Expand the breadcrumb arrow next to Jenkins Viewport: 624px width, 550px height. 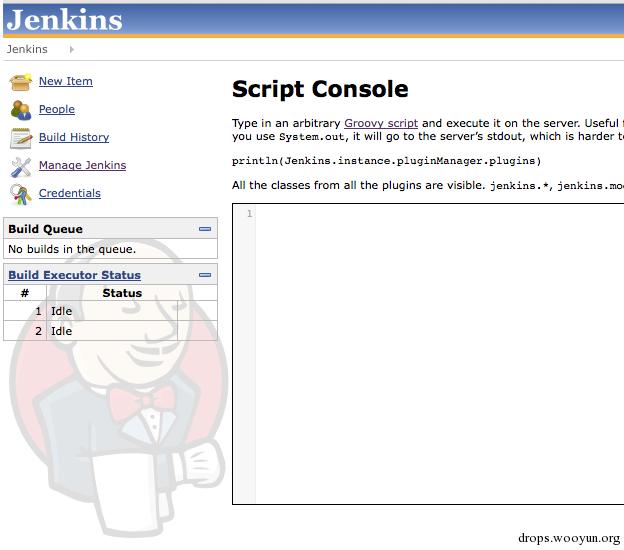click(72, 49)
